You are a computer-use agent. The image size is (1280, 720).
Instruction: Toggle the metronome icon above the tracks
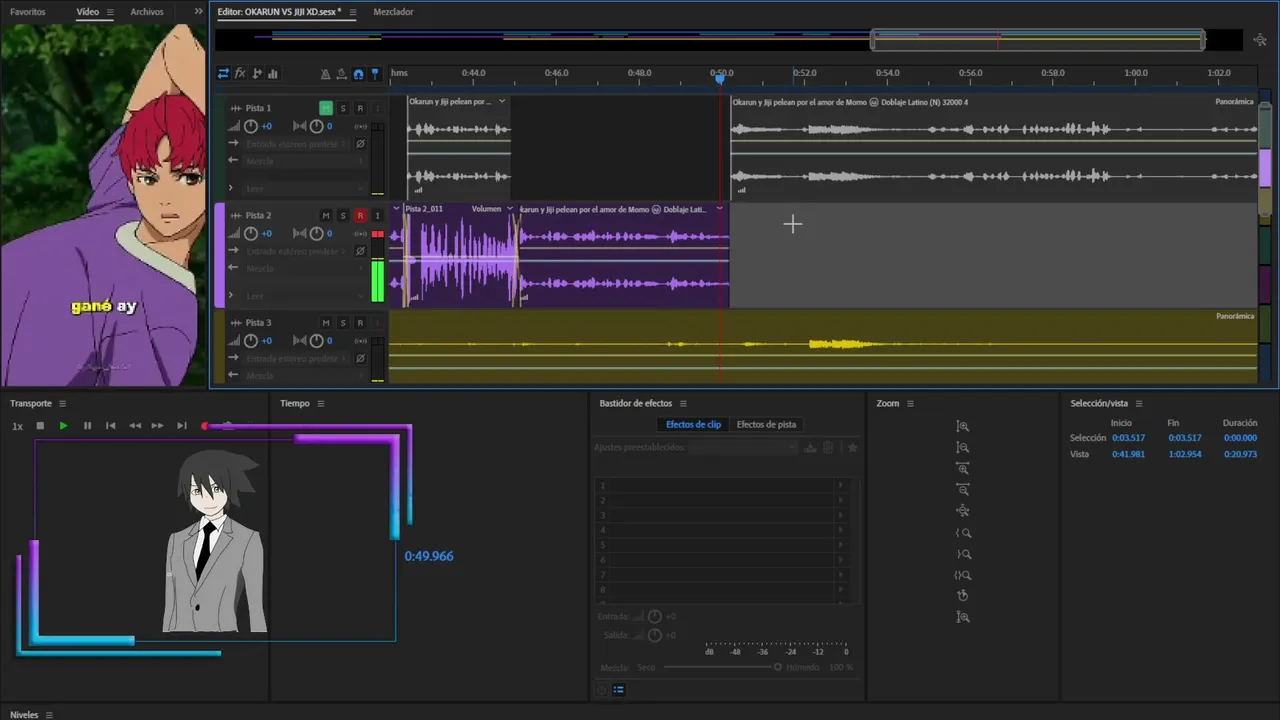coord(325,74)
